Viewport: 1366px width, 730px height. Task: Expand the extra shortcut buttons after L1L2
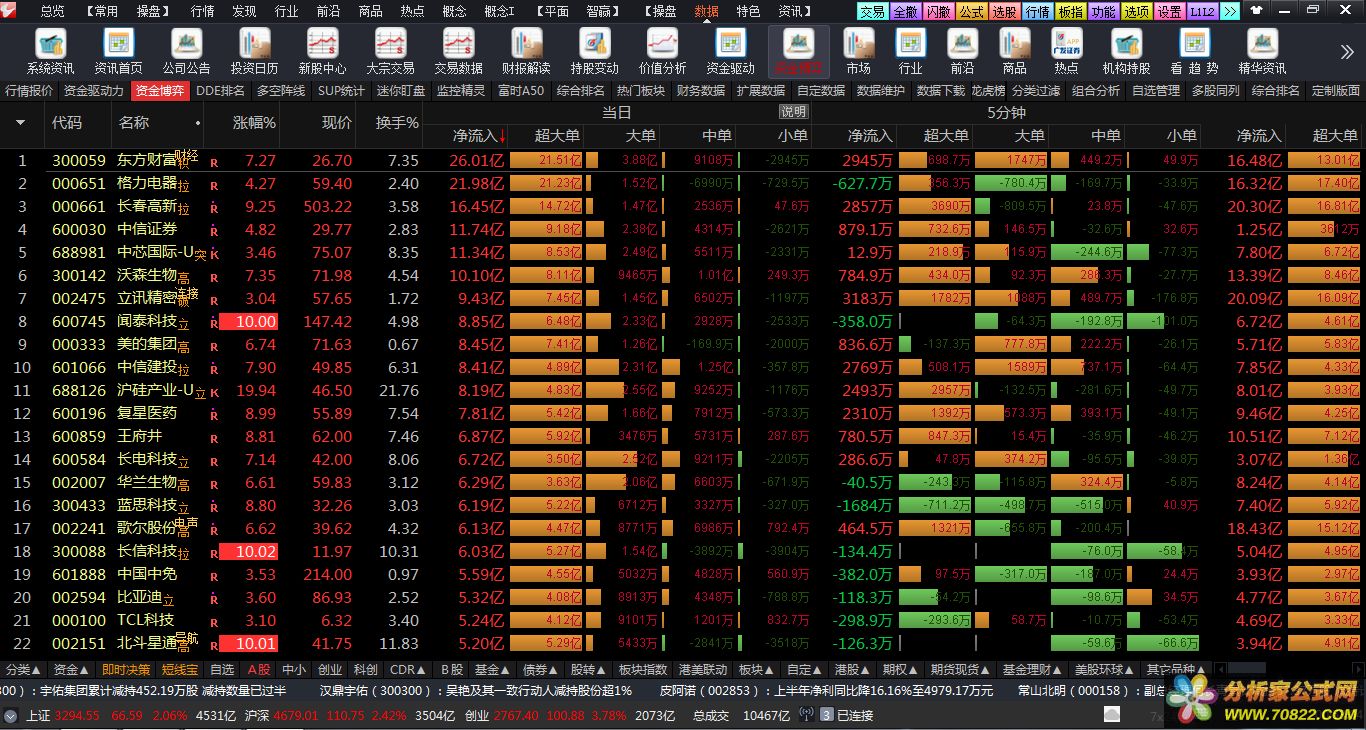pyautogui.click(x=1230, y=11)
